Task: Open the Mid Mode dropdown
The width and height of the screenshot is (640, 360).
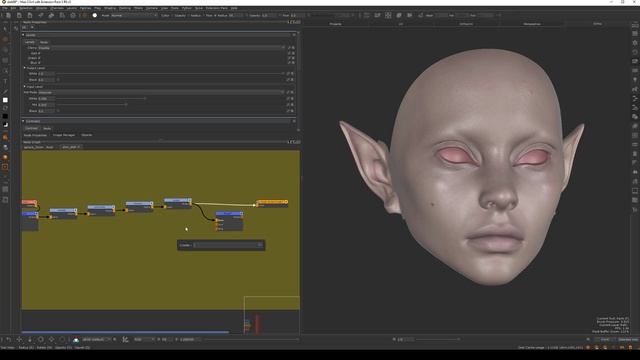Action: click(x=162, y=92)
